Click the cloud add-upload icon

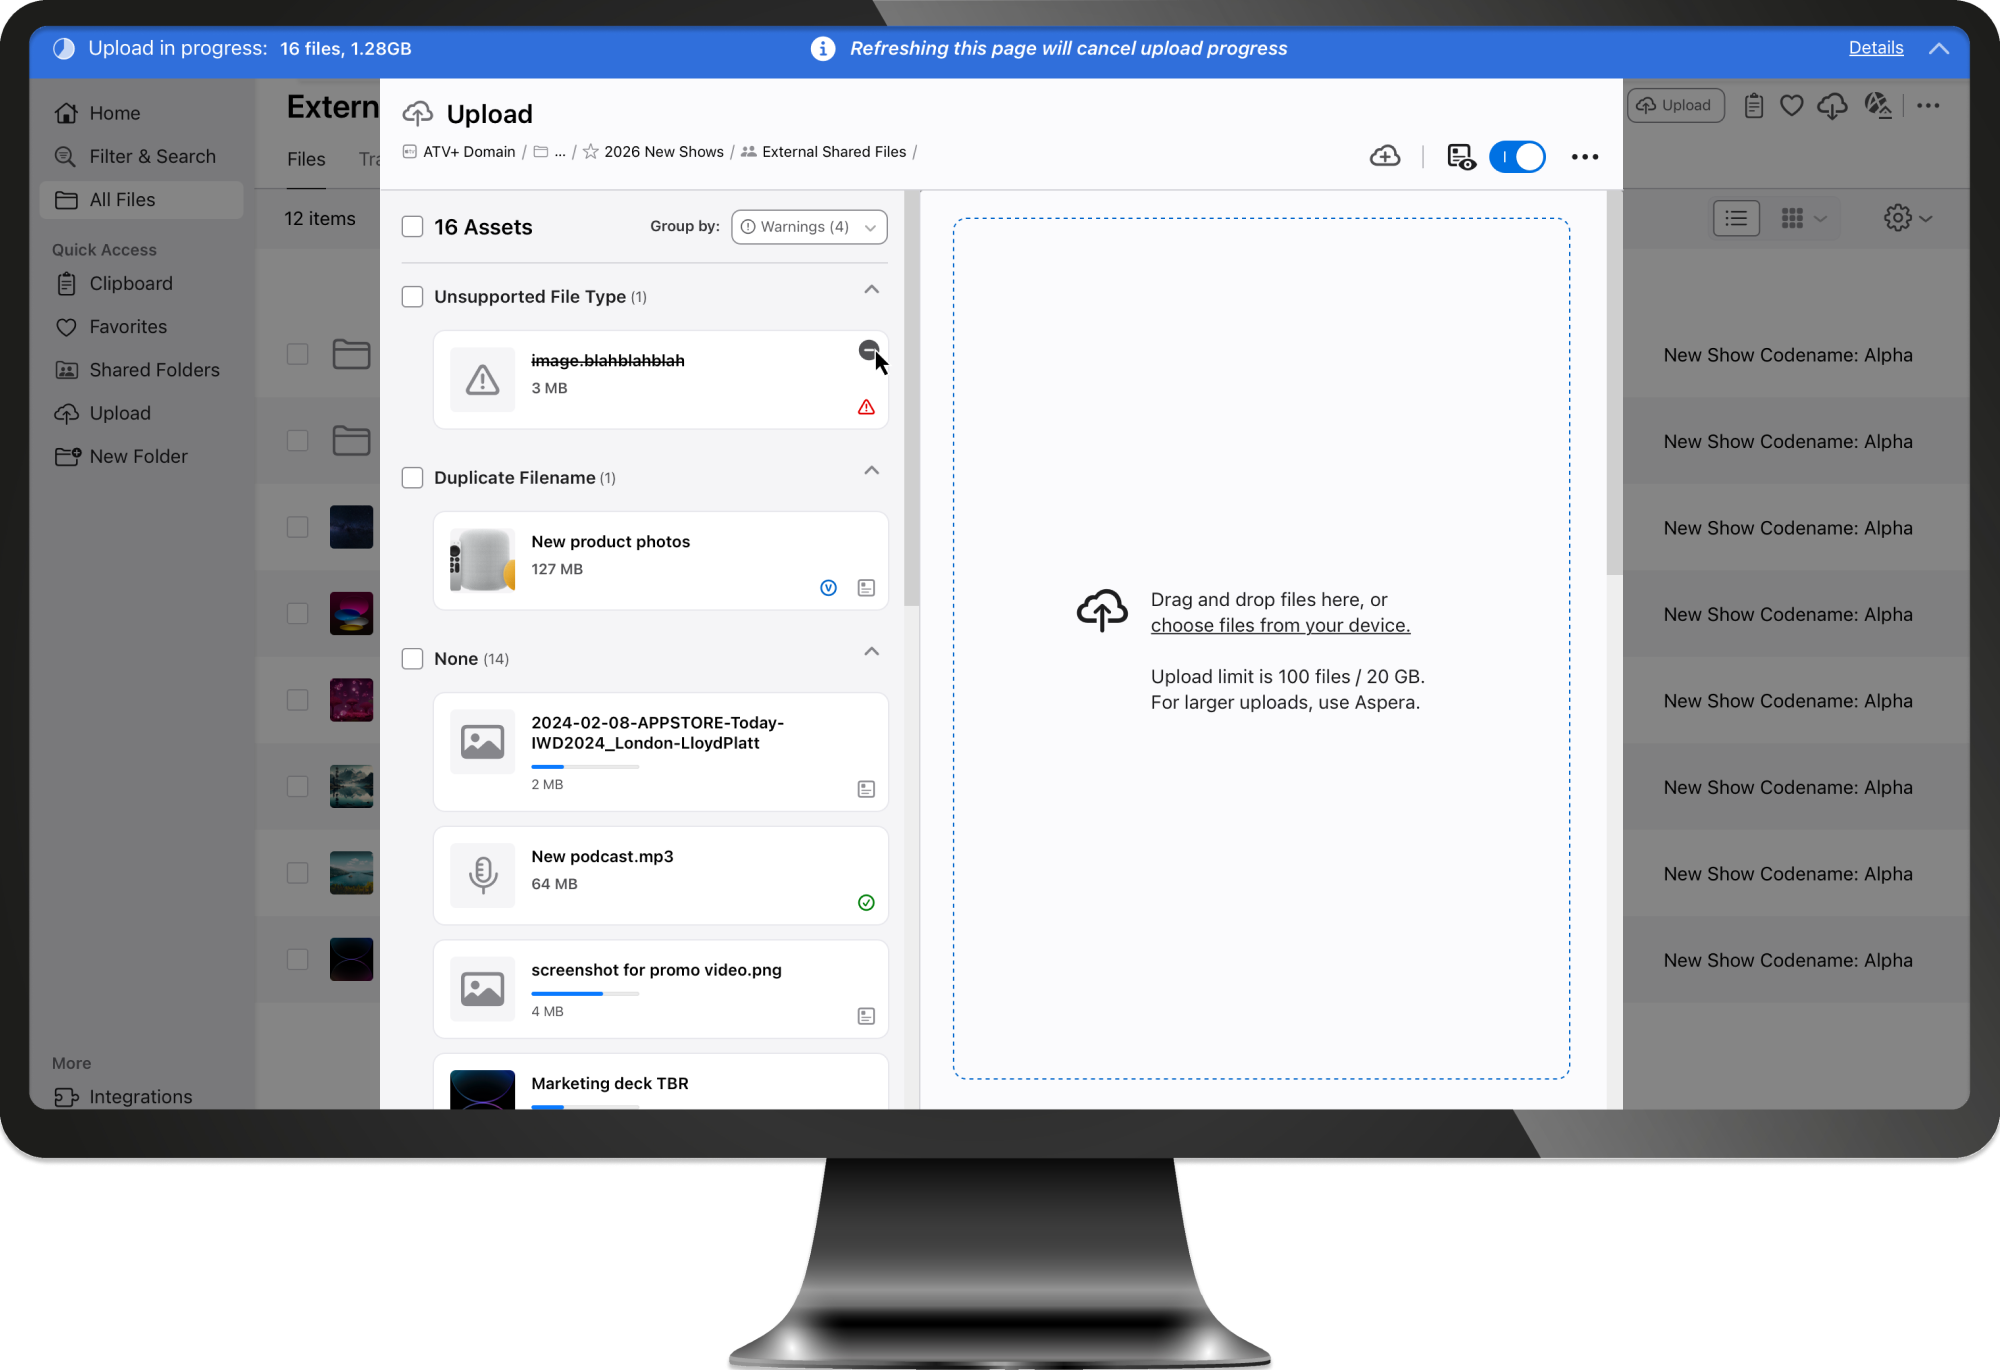click(x=1384, y=156)
